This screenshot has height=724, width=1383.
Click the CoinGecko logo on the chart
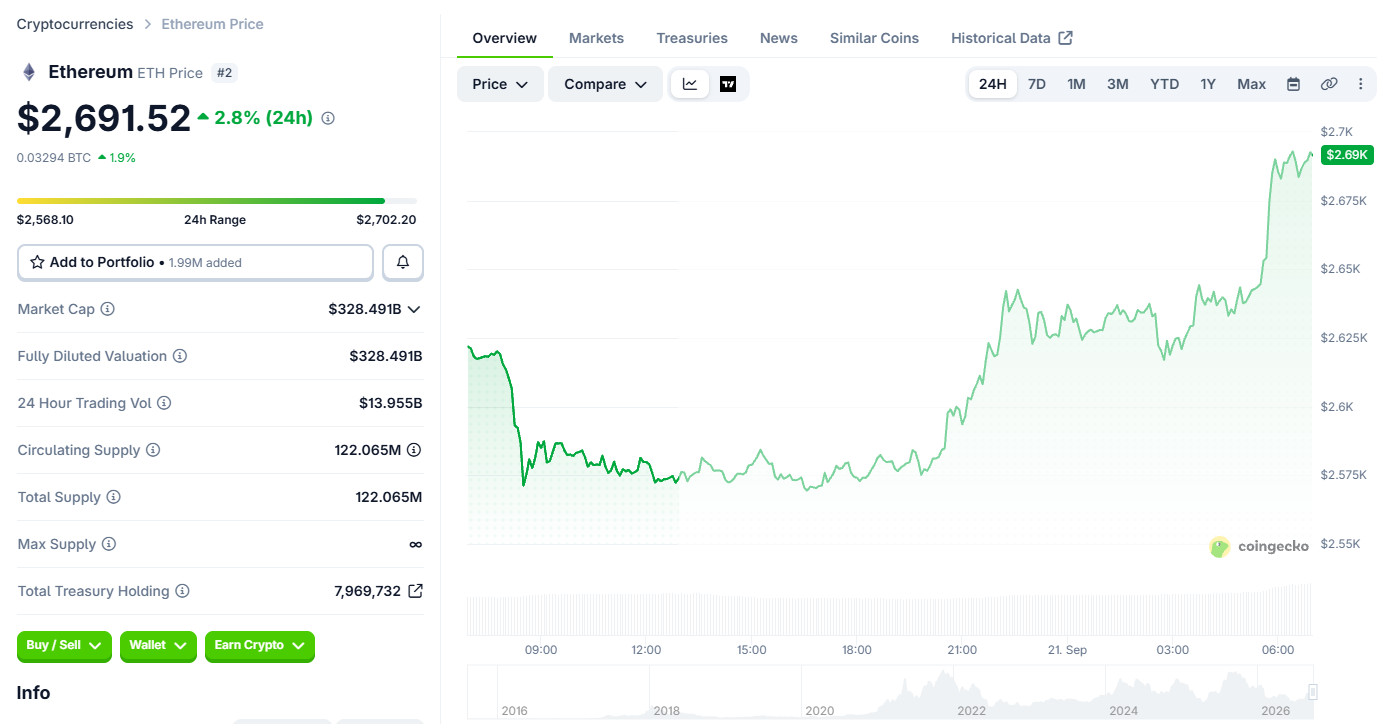point(1259,546)
